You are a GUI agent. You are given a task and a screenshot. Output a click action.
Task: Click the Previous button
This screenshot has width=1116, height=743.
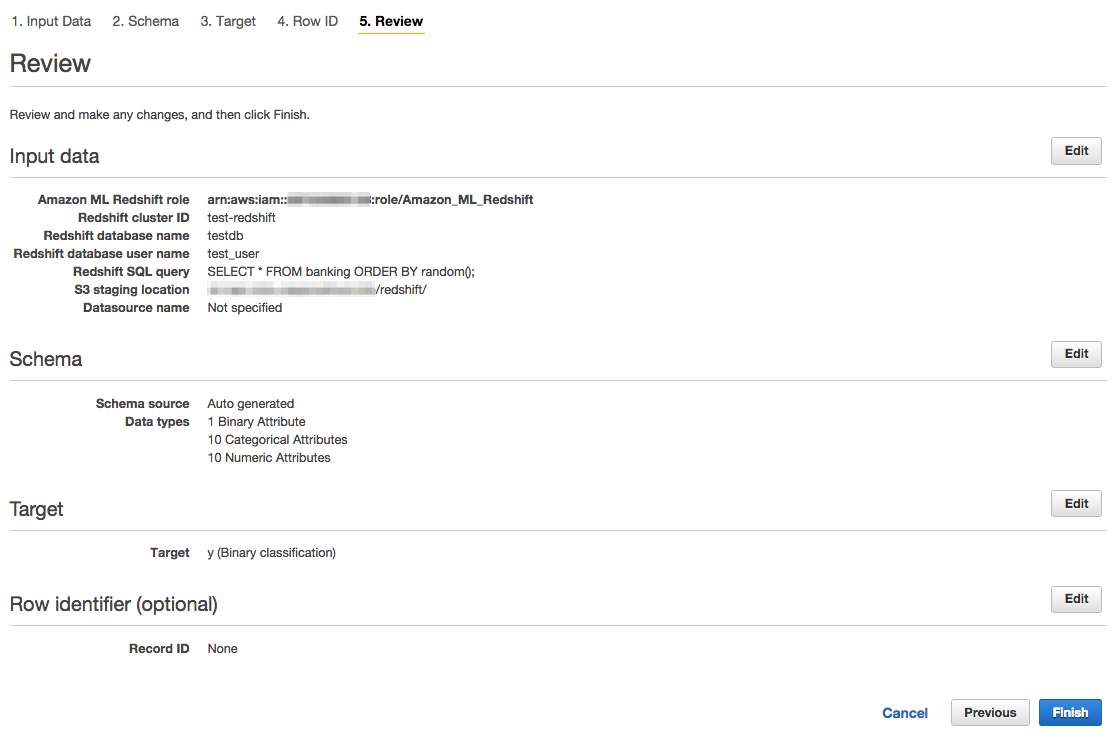(989, 712)
